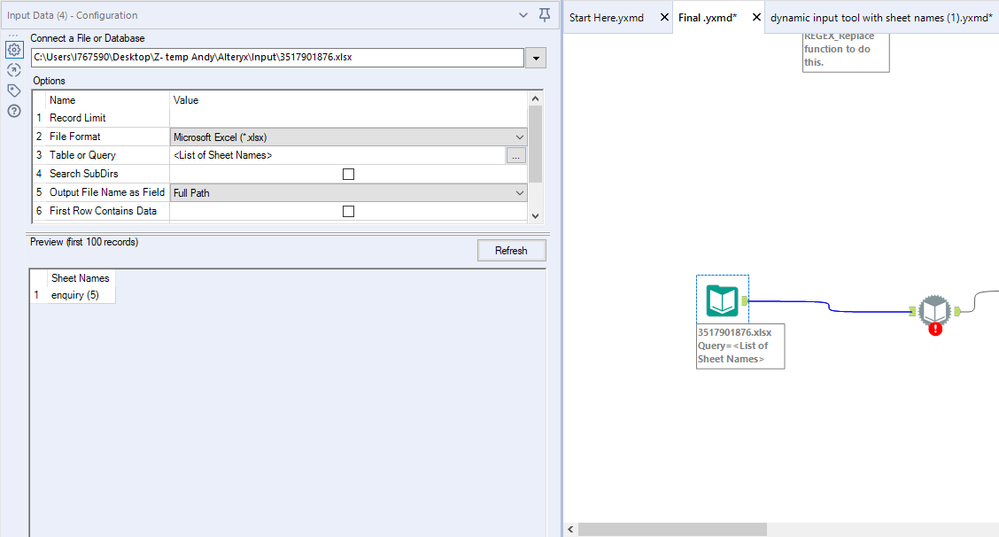This screenshot has height=537, width=999.
Task: Toggle First Row Contains Data checkbox
Action: coord(348,211)
